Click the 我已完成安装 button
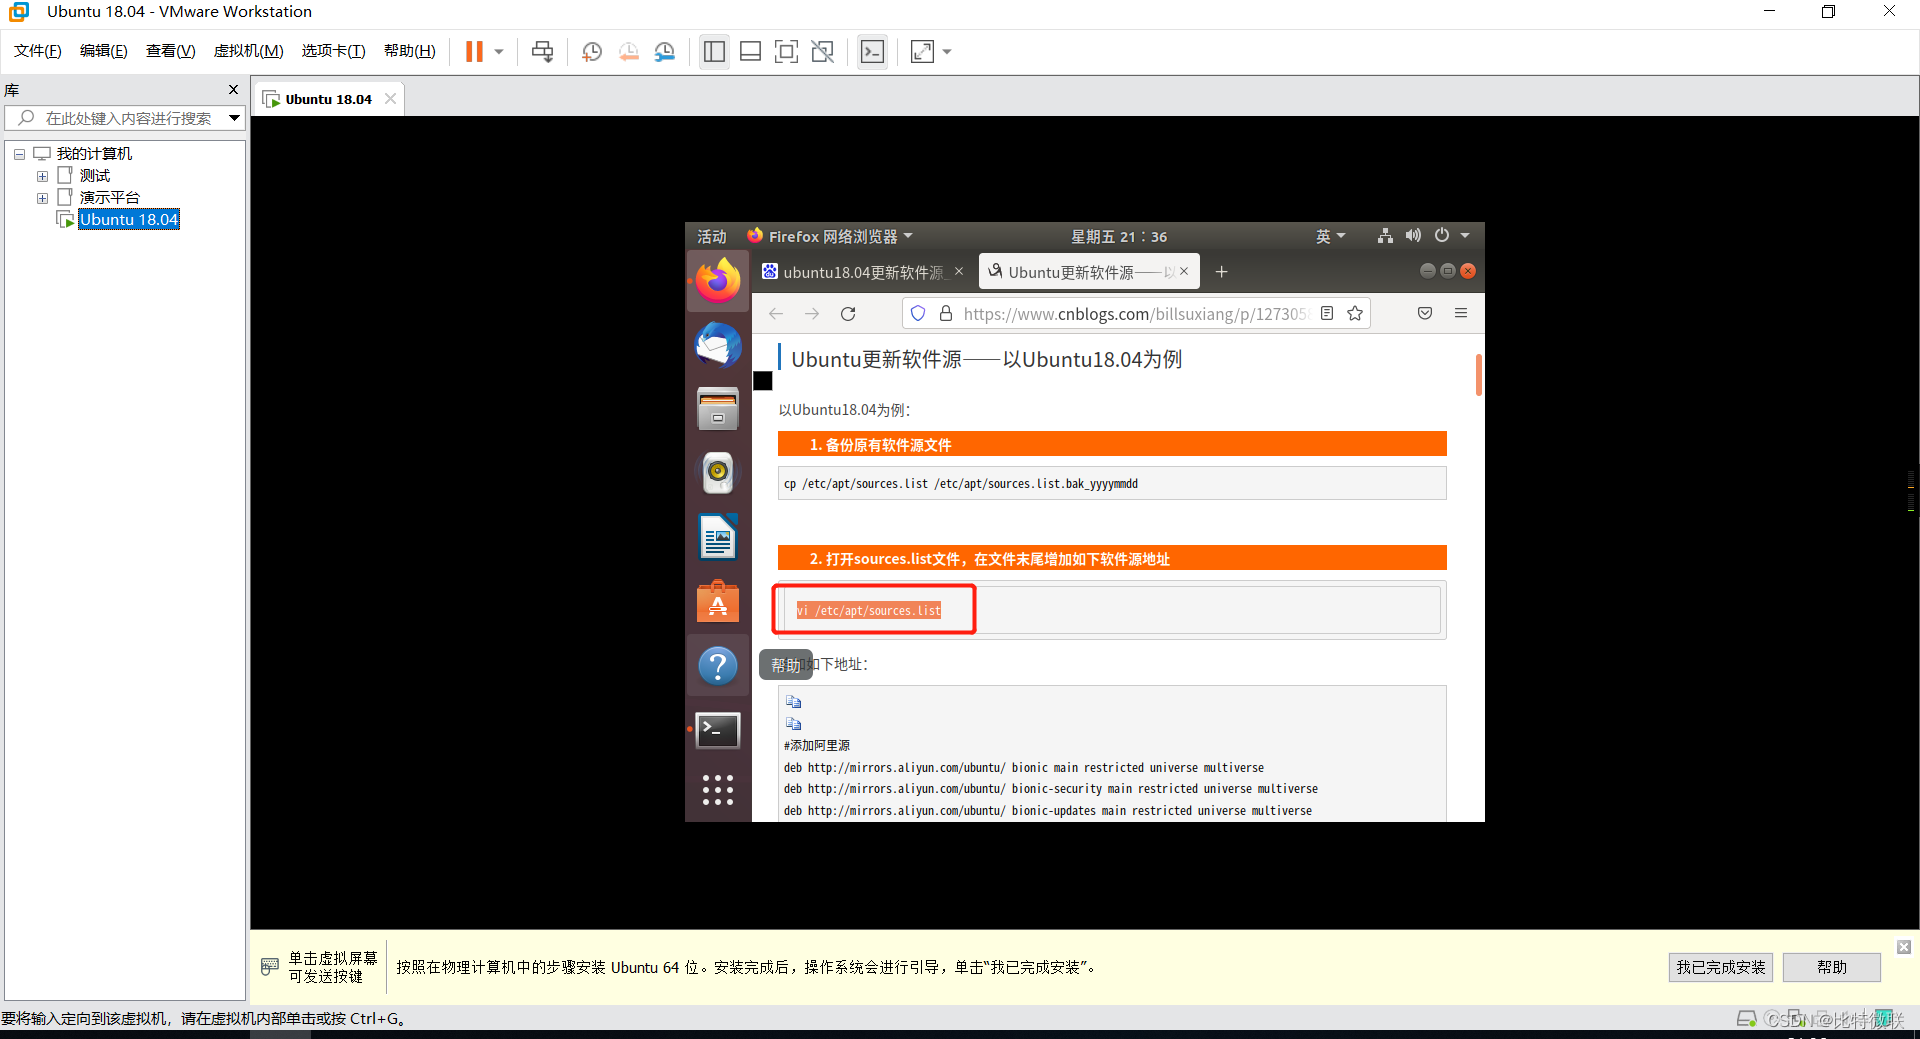This screenshot has width=1920, height=1039. pos(1719,967)
